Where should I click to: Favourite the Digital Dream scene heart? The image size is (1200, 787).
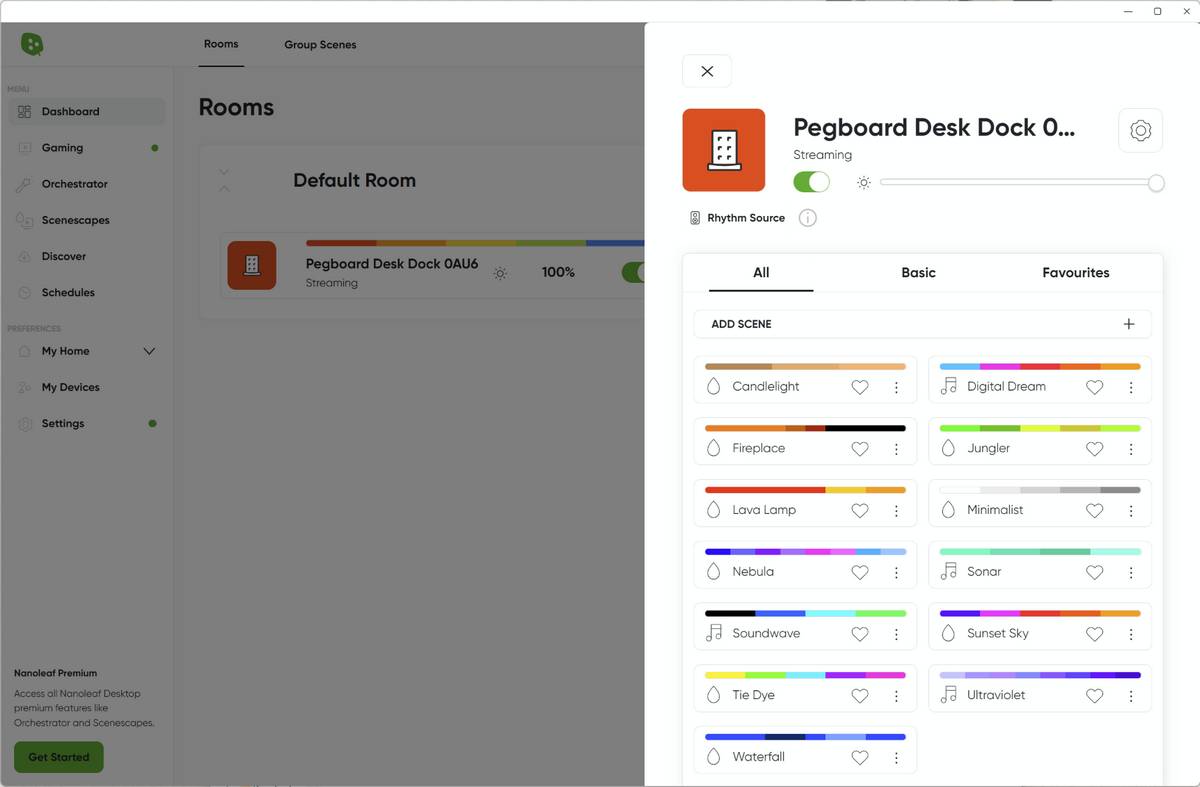coord(1095,387)
